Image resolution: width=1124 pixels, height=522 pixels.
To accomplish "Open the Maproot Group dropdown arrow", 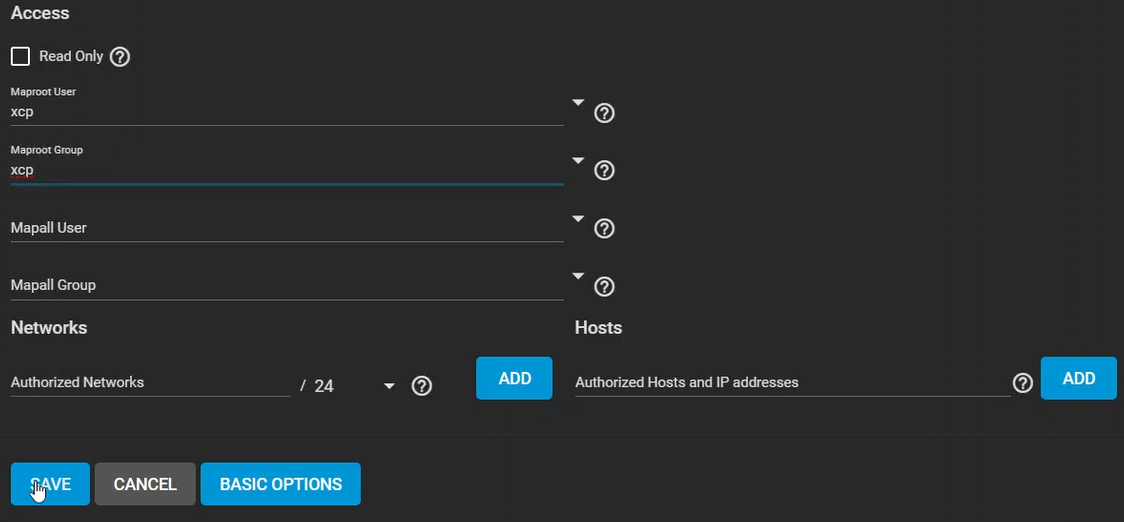I will click(x=577, y=160).
